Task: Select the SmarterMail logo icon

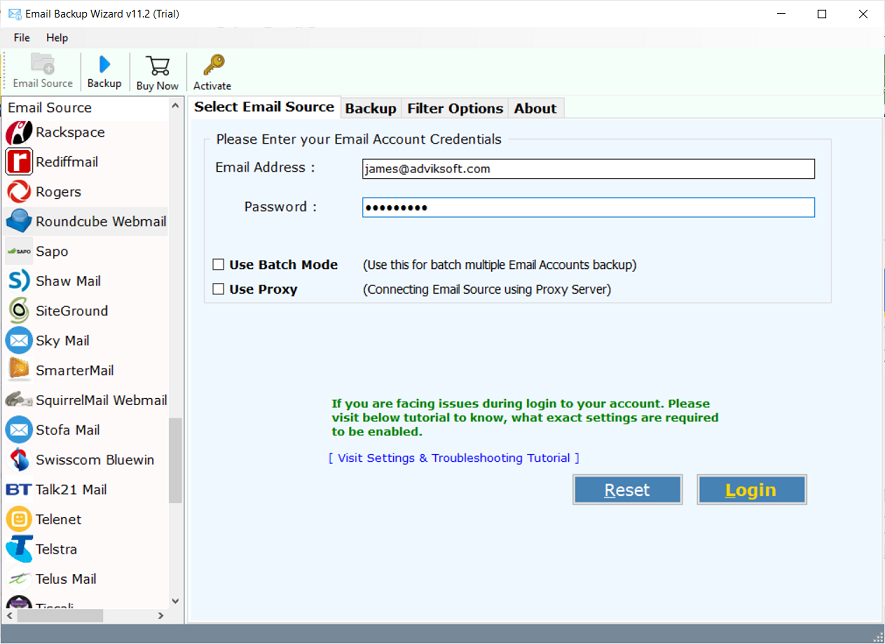Action: [19, 370]
